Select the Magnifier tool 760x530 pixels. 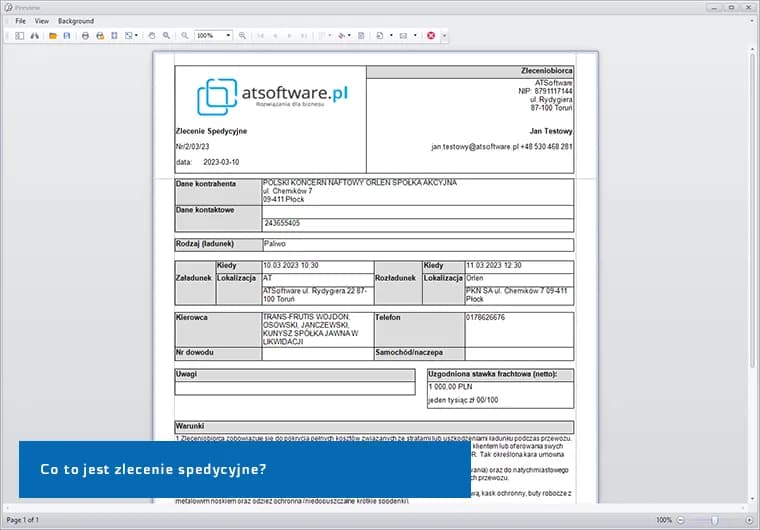167,35
